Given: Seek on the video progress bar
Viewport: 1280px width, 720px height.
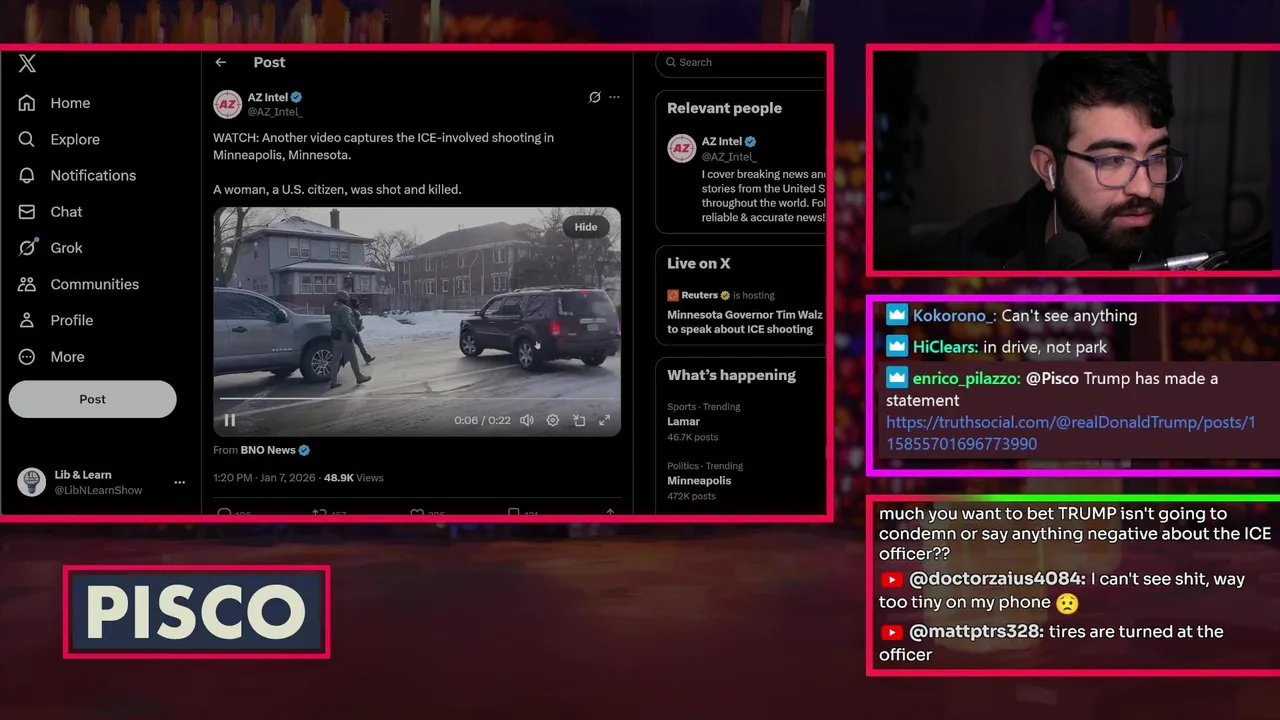Looking at the screenshot, I should (417, 399).
